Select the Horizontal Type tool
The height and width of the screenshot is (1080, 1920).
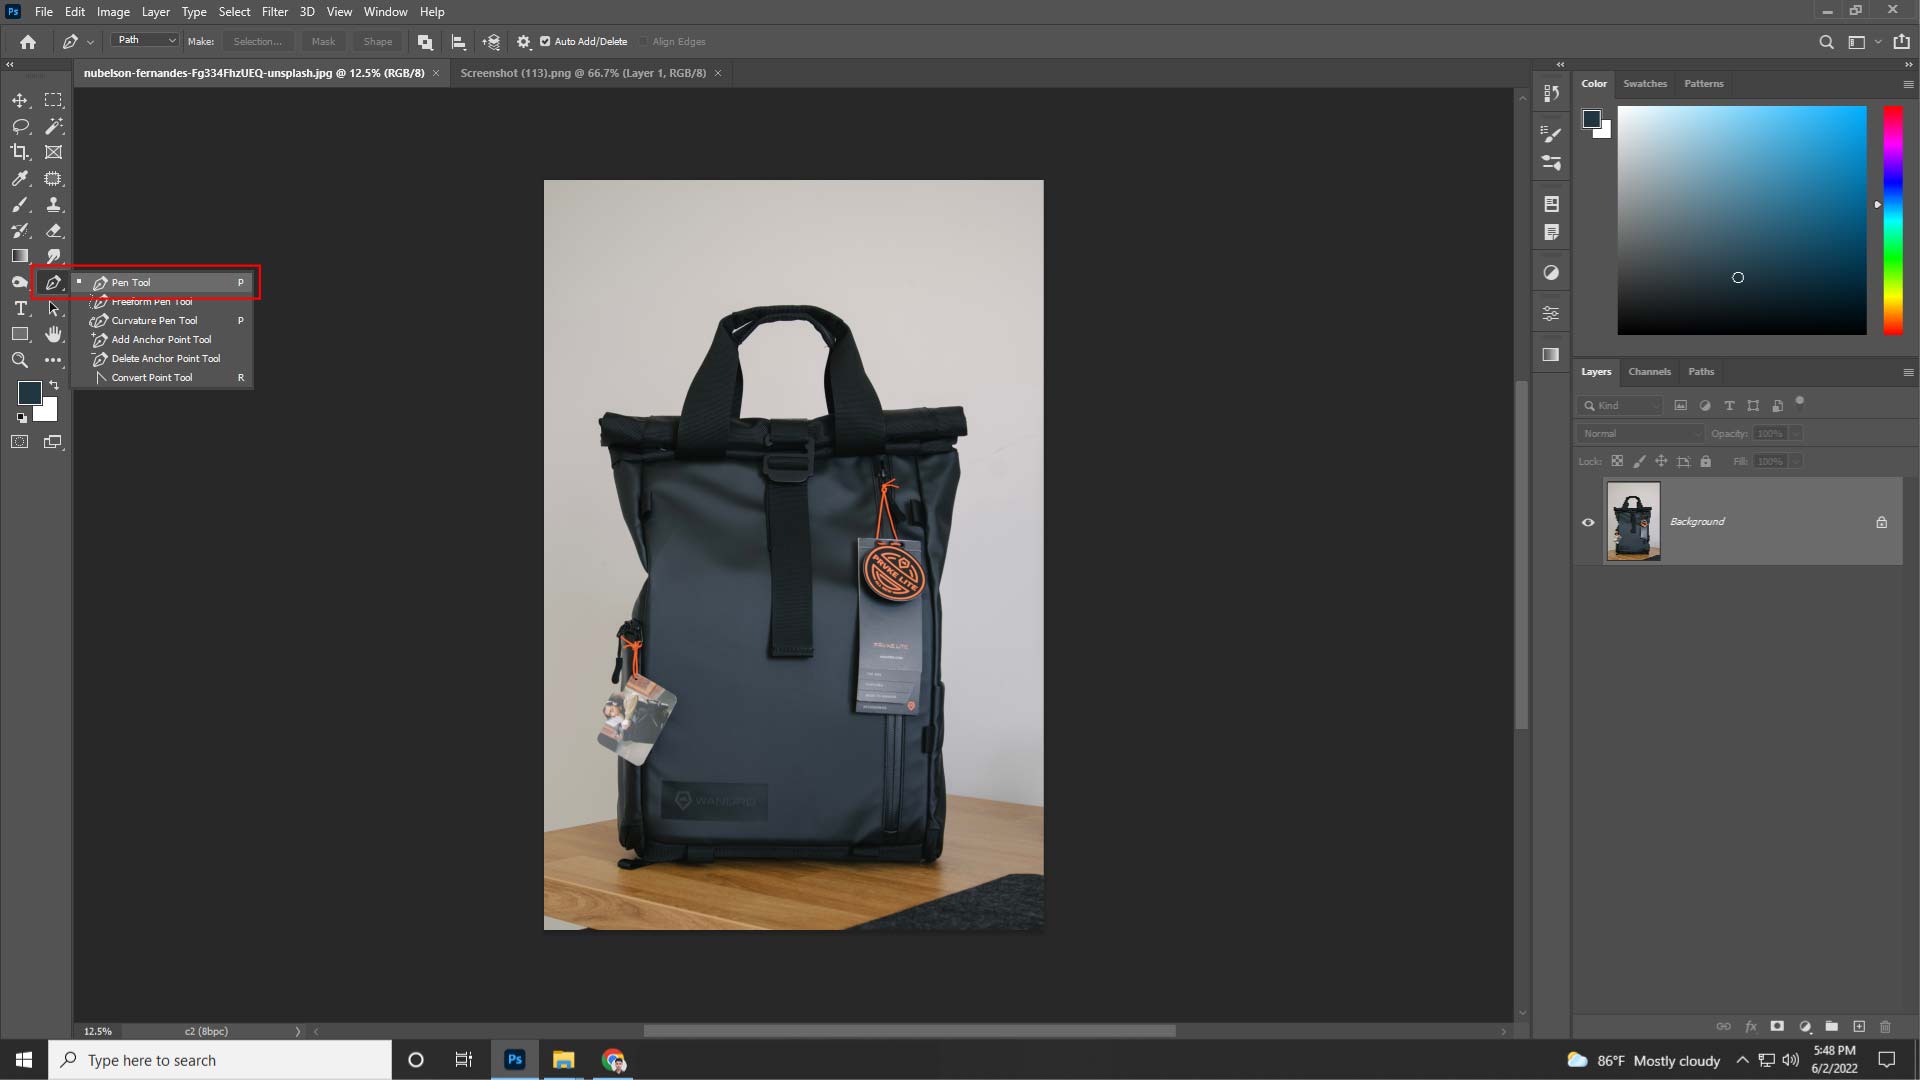pyautogui.click(x=20, y=308)
